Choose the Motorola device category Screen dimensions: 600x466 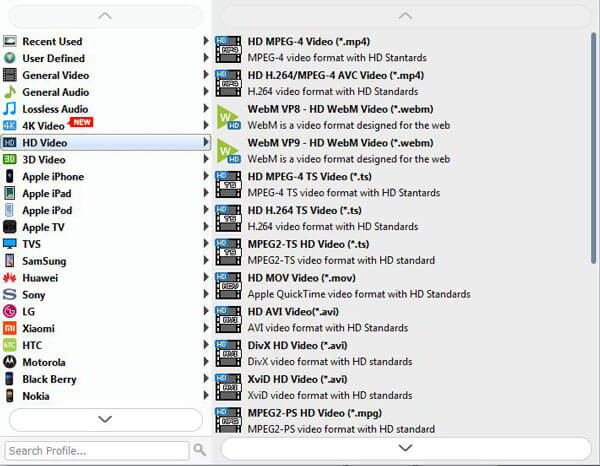[106, 362]
